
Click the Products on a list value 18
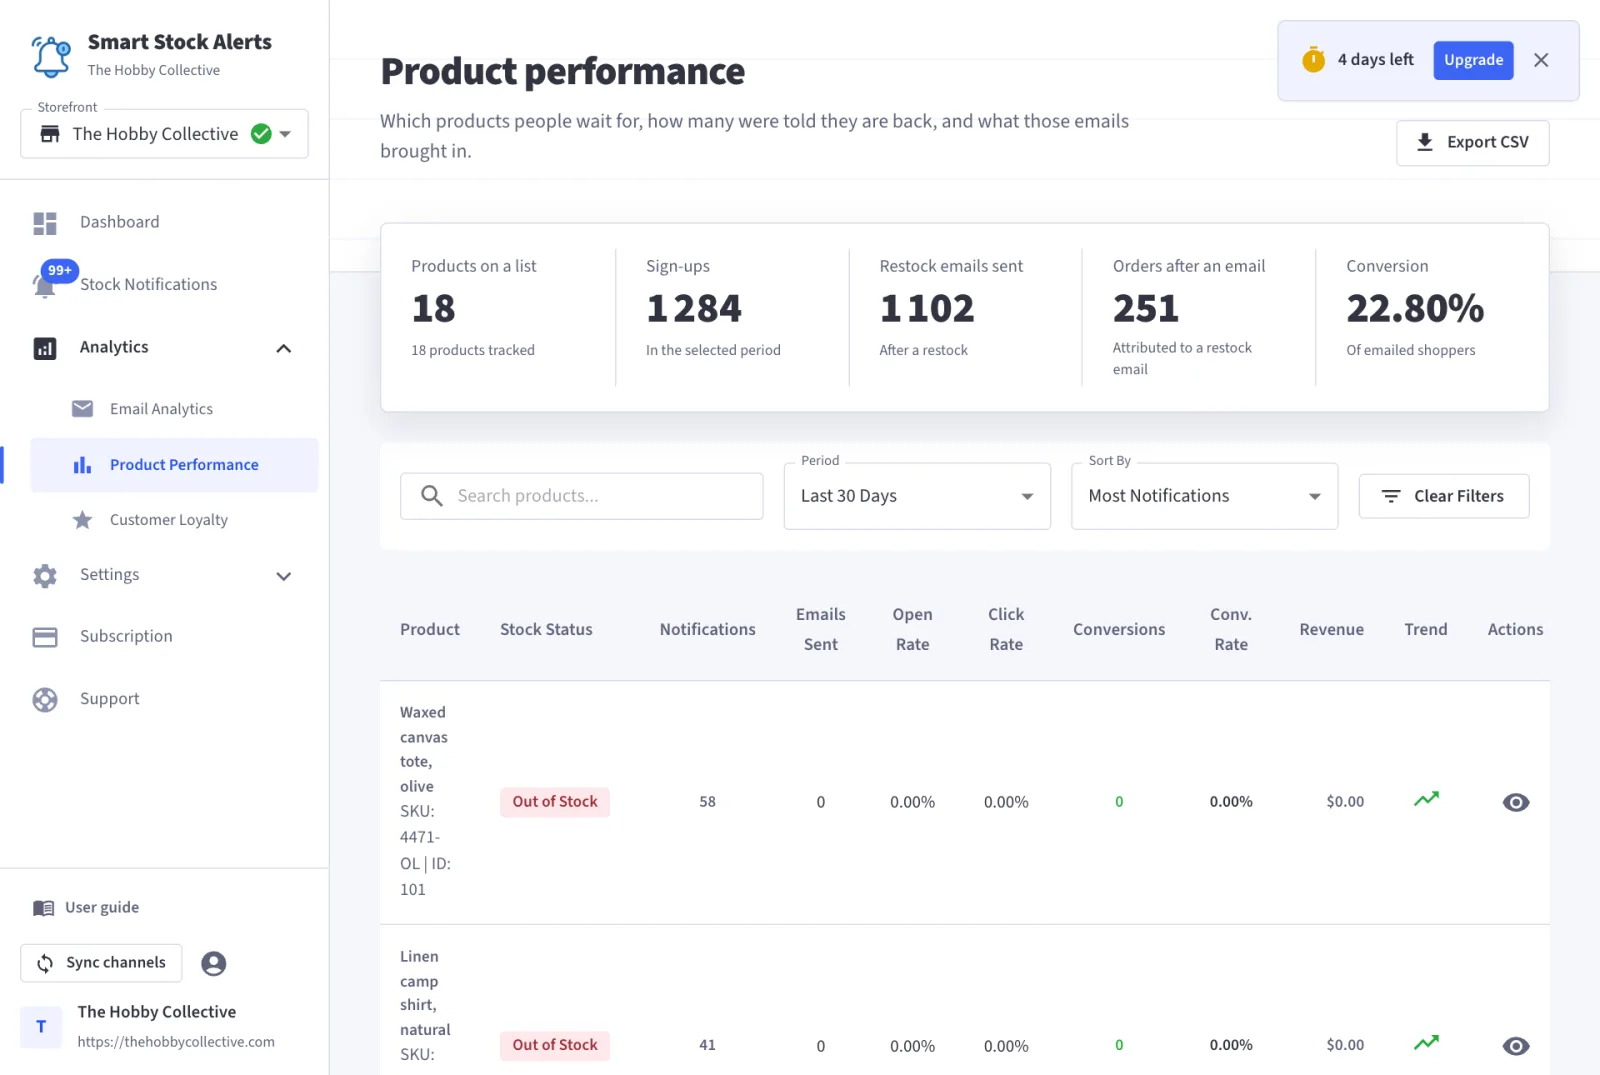tap(433, 309)
